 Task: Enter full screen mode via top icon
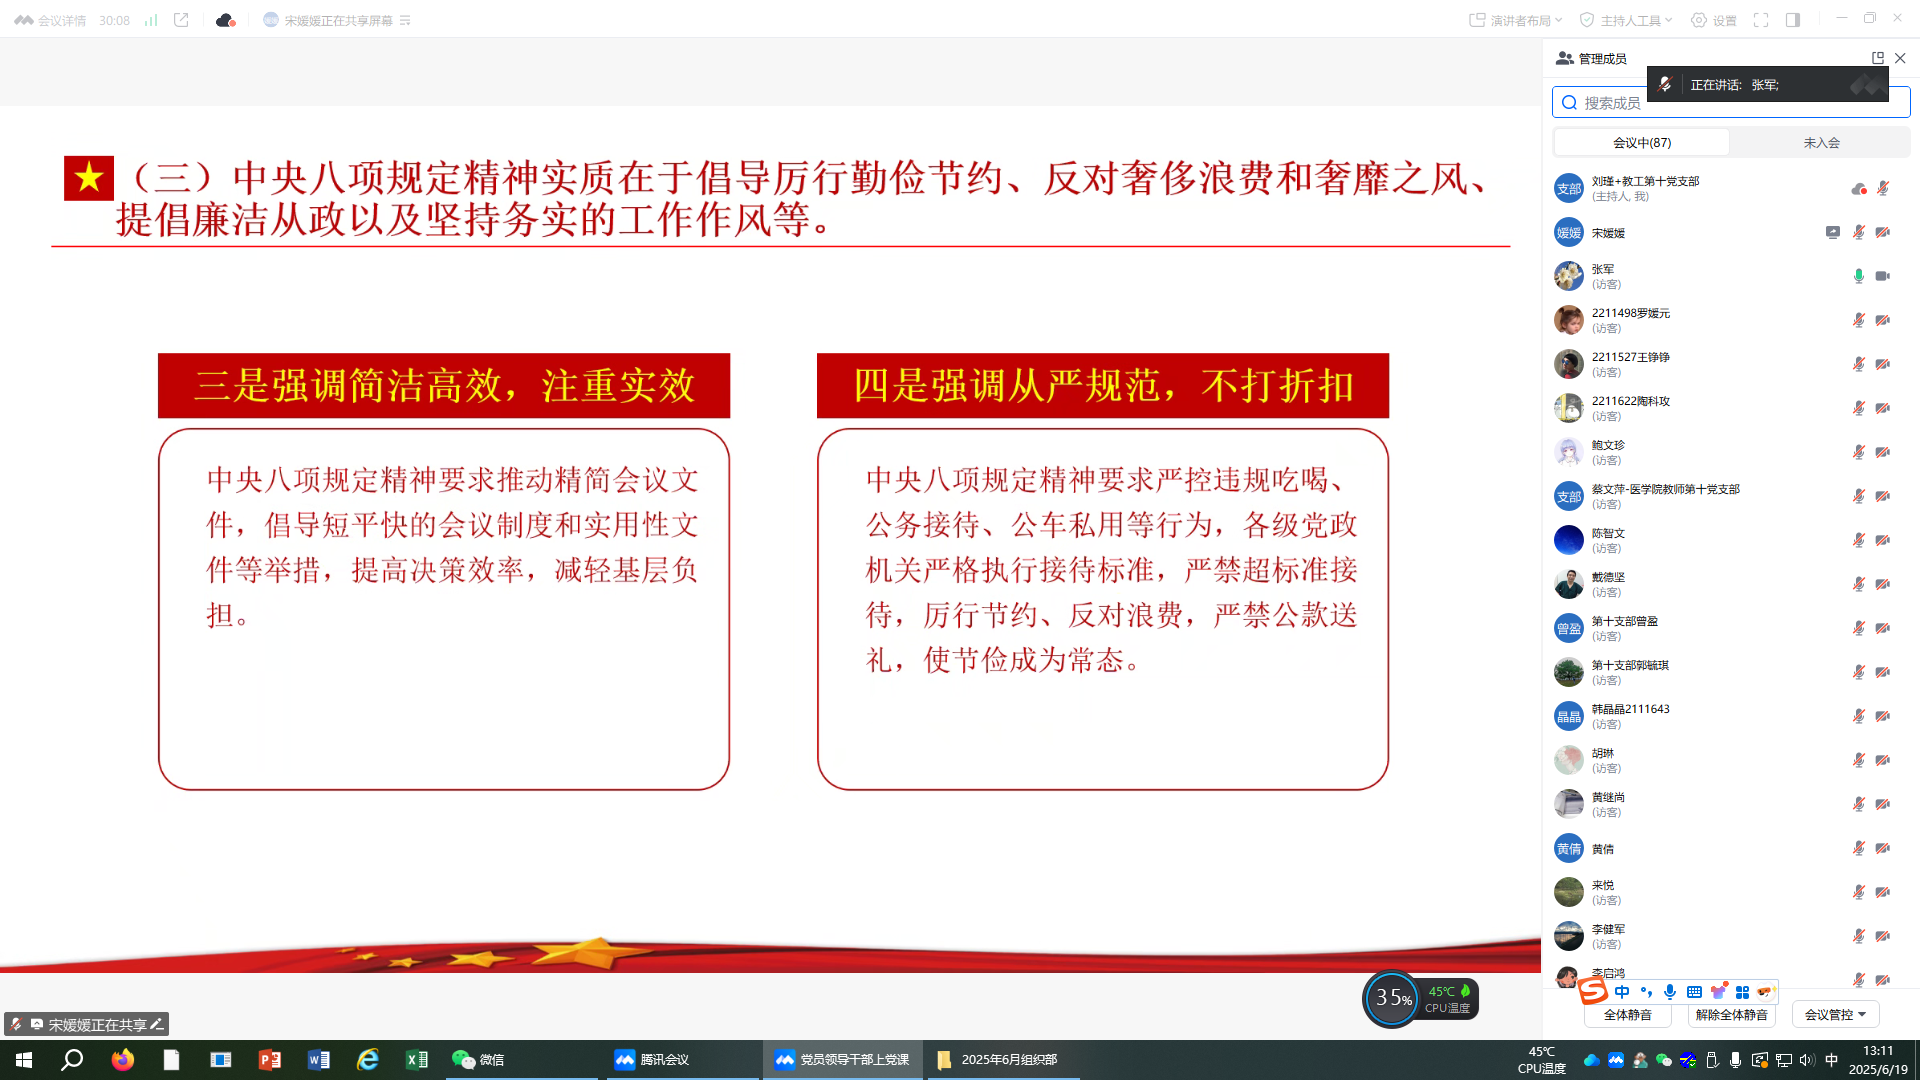1761,20
